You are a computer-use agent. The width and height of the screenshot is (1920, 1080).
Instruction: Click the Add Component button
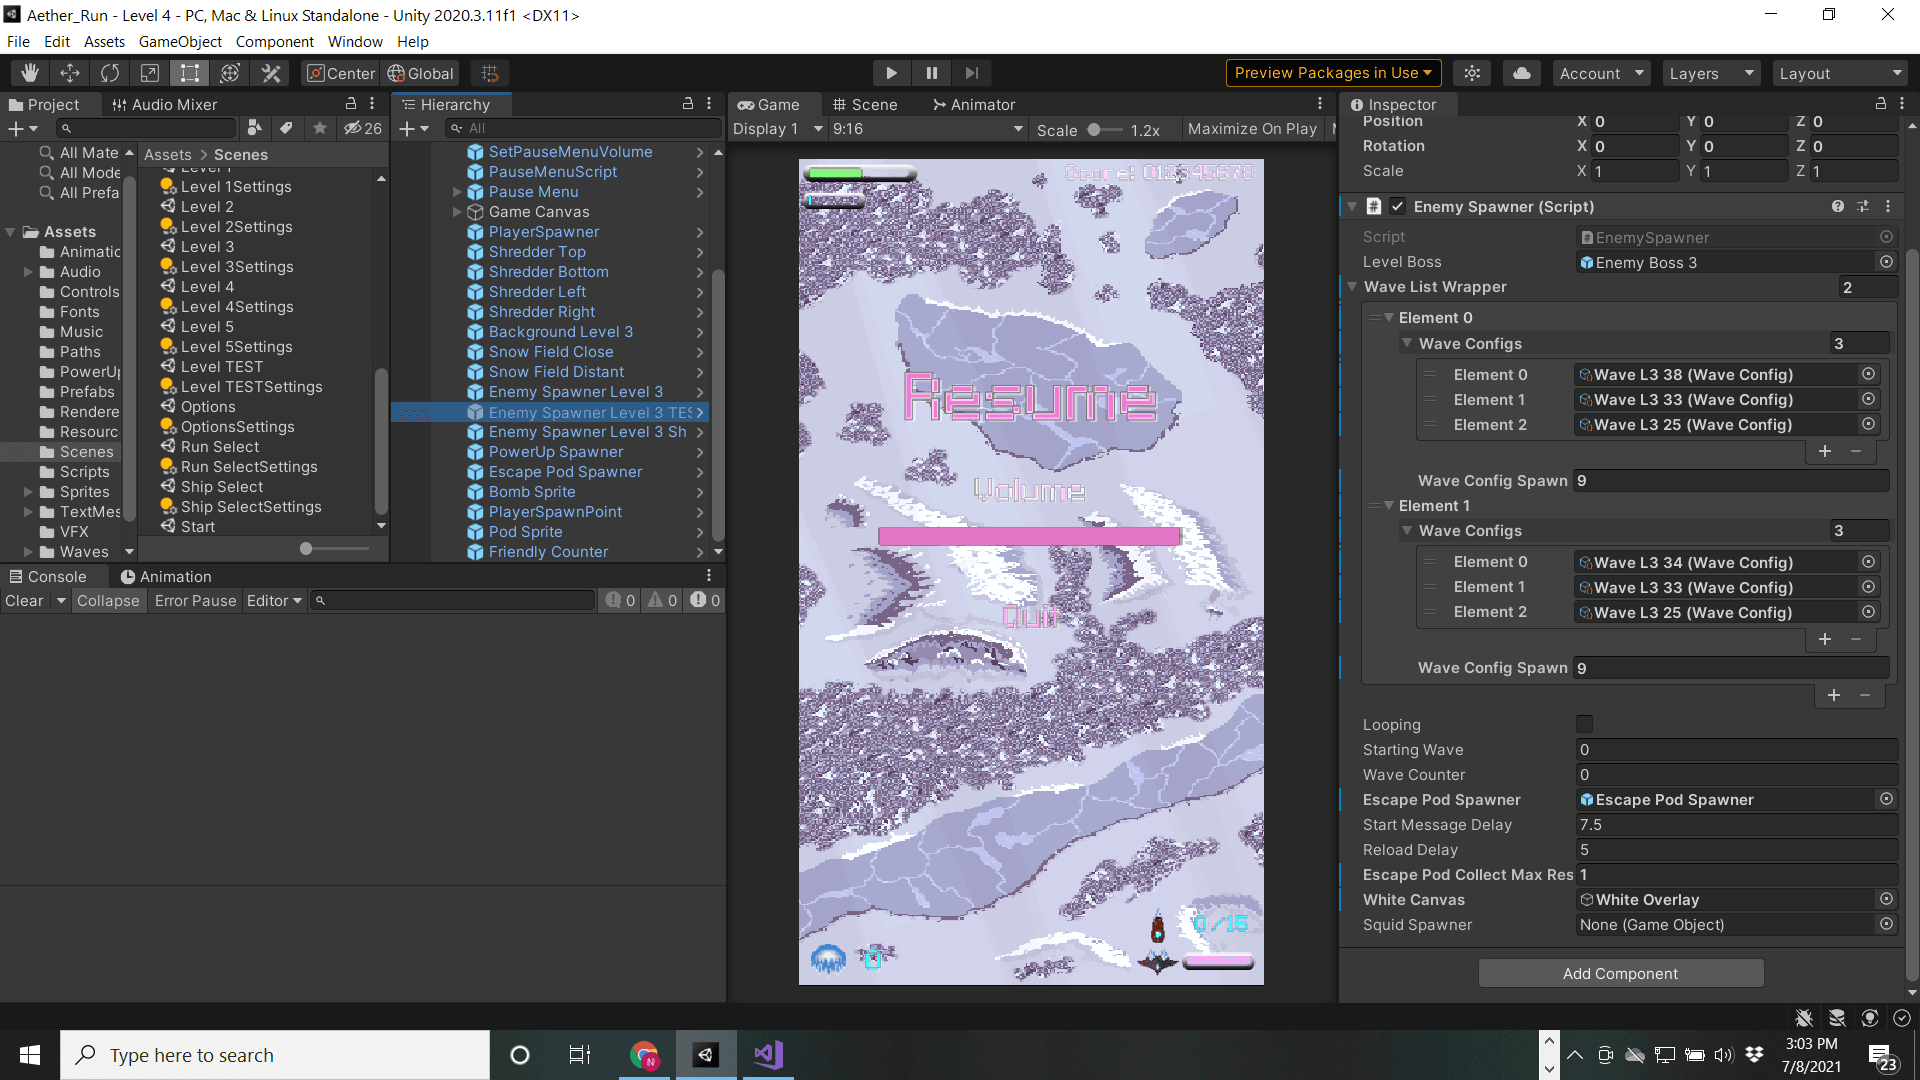click(x=1620, y=973)
